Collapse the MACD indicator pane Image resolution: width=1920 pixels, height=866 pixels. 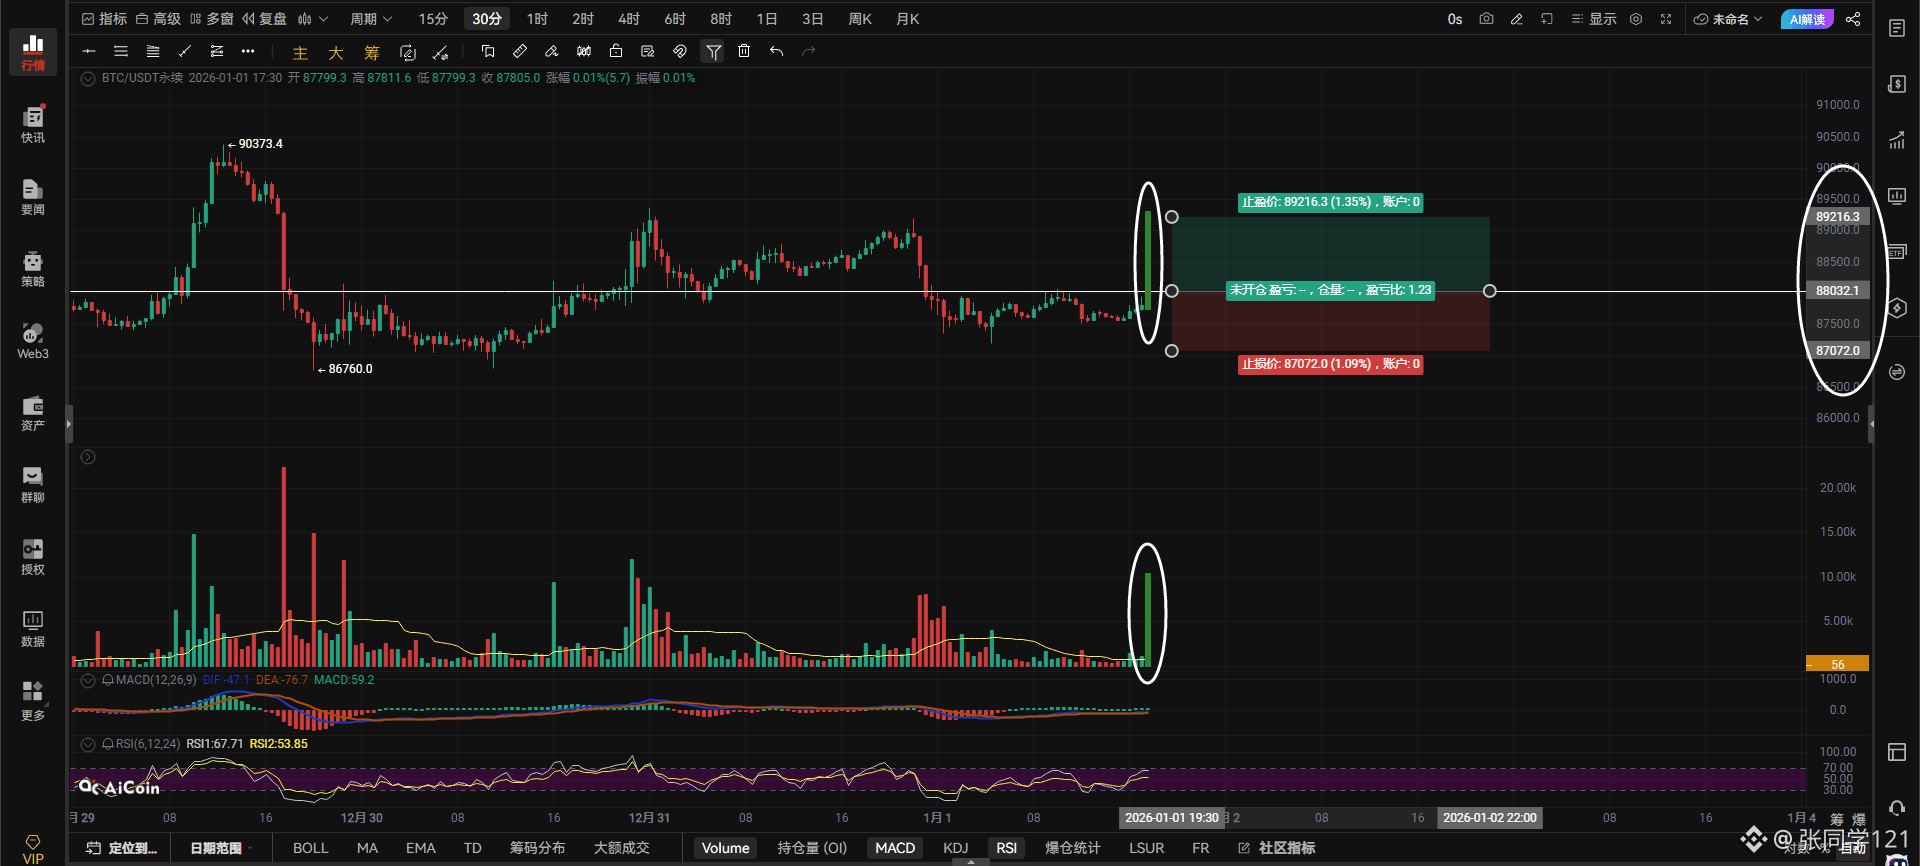88,680
